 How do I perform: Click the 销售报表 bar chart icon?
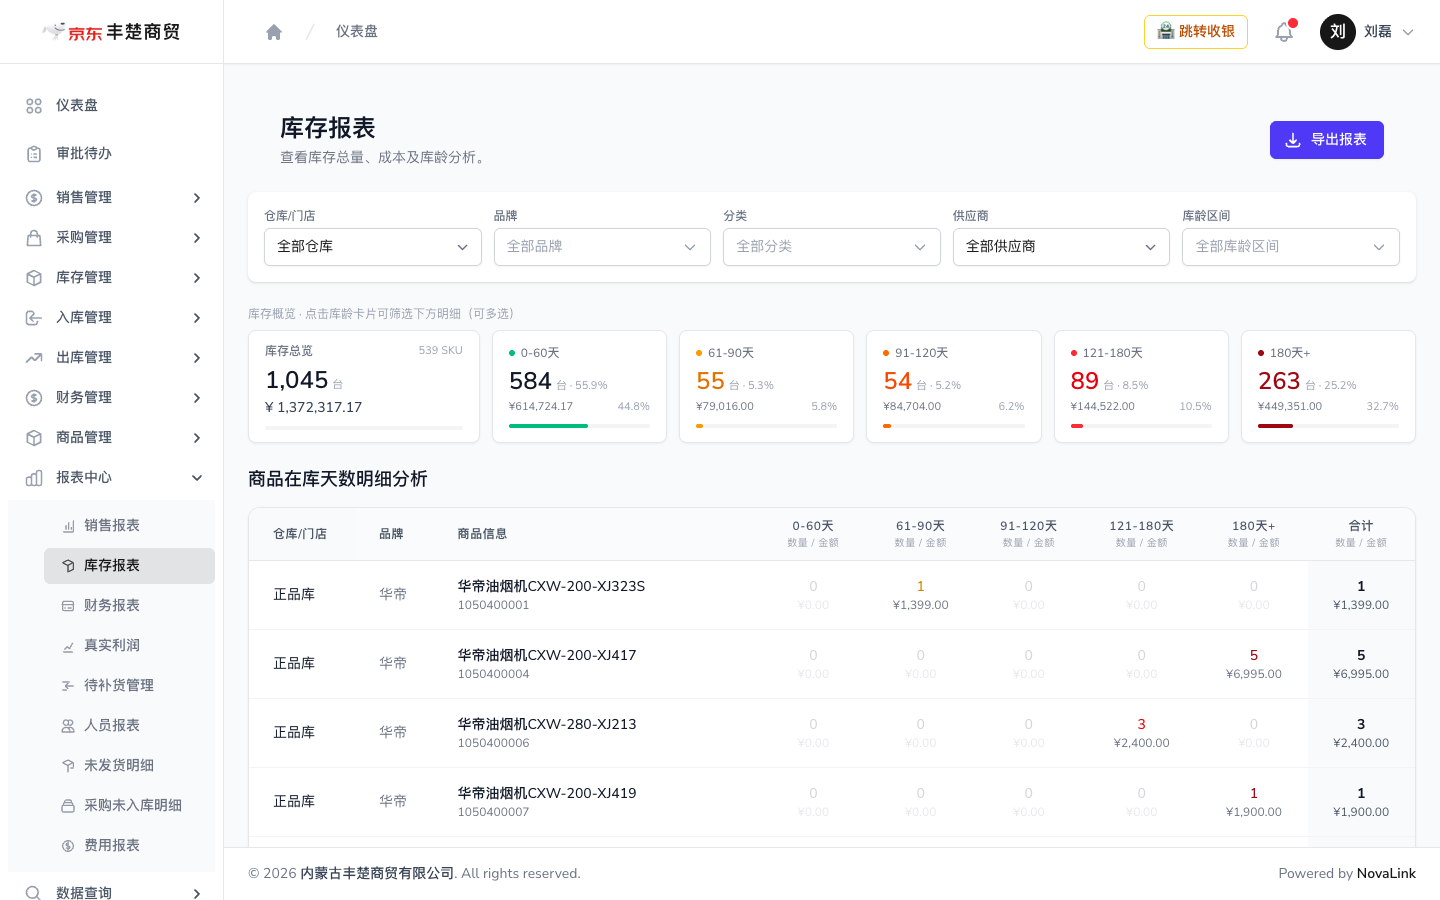(68, 526)
